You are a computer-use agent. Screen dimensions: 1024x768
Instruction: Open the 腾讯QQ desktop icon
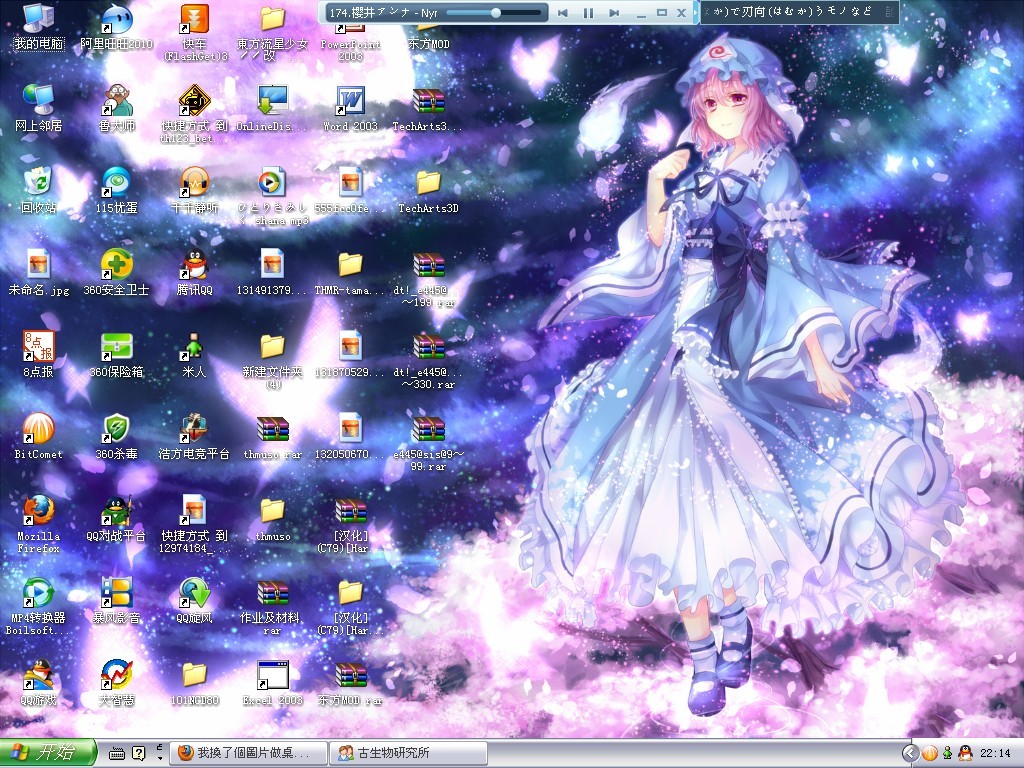(194, 265)
